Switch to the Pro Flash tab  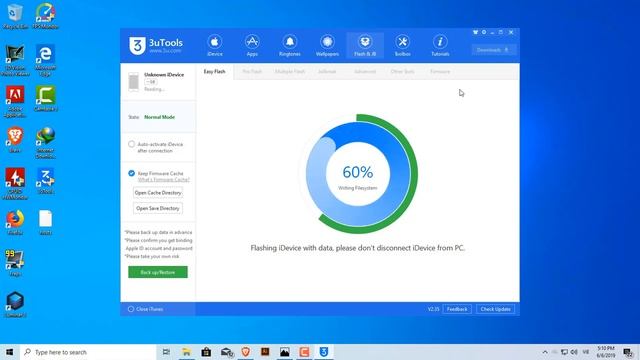pyautogui.click(x=252, y=71)
